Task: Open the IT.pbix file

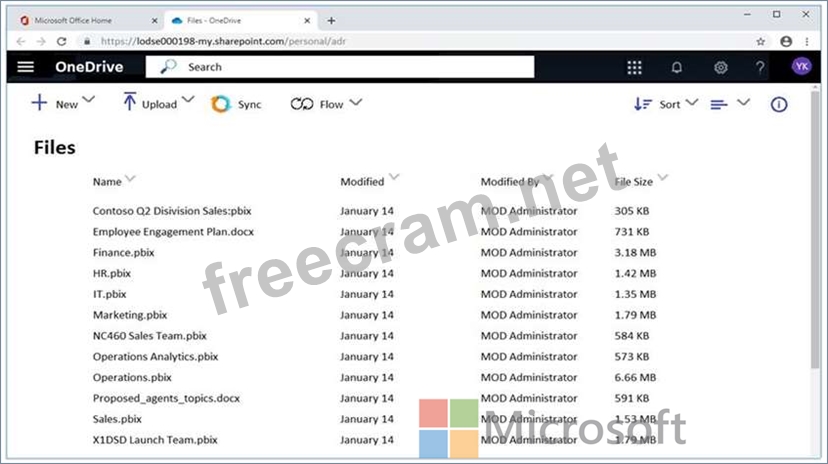Action: [110, 294]
